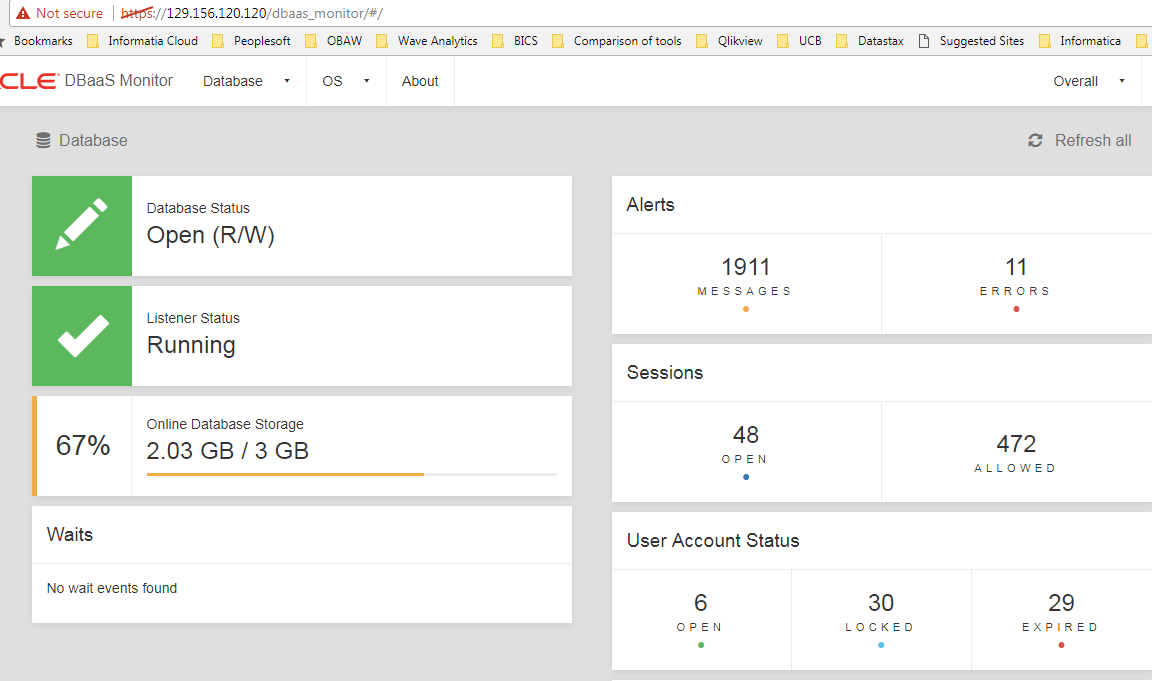Screen dimensions: 1152x681
Task: Open the Overall dropdown selector
Action: (1088, 81)
